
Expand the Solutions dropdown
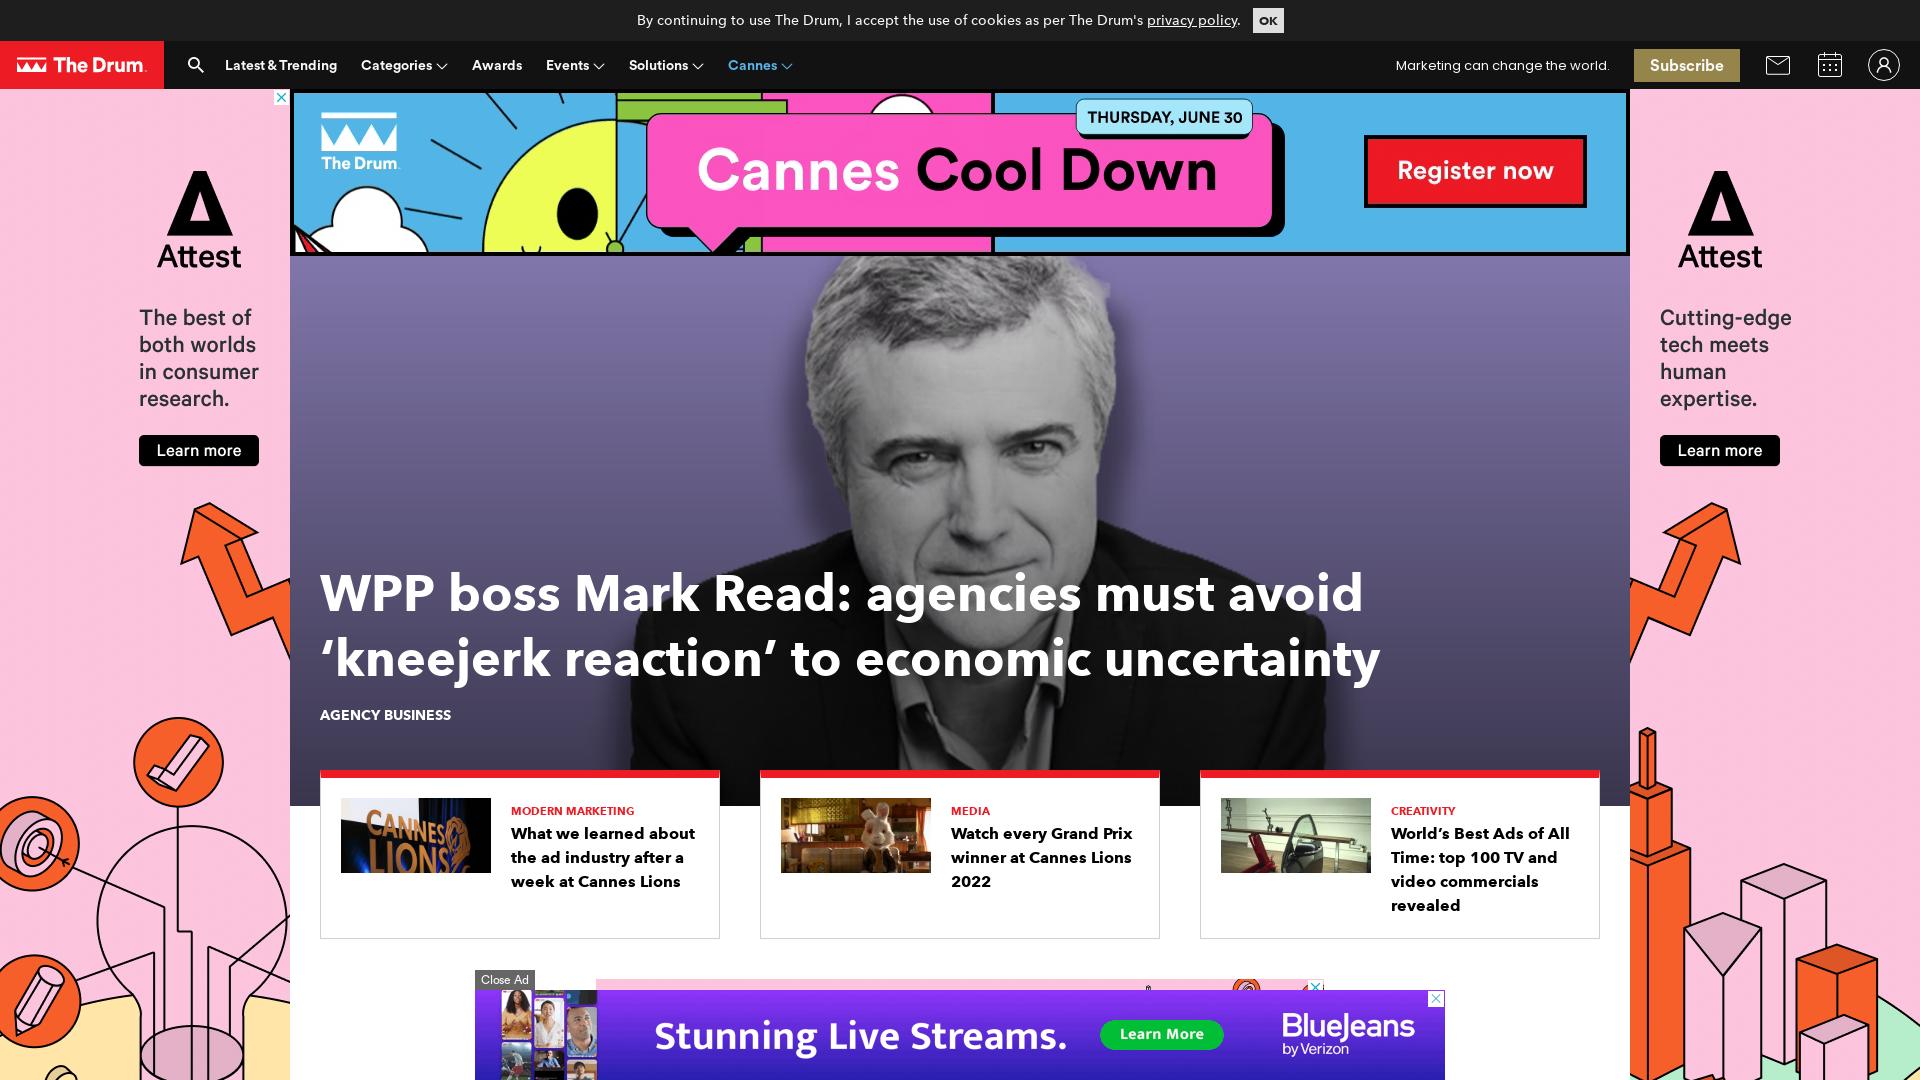point(665,65)
